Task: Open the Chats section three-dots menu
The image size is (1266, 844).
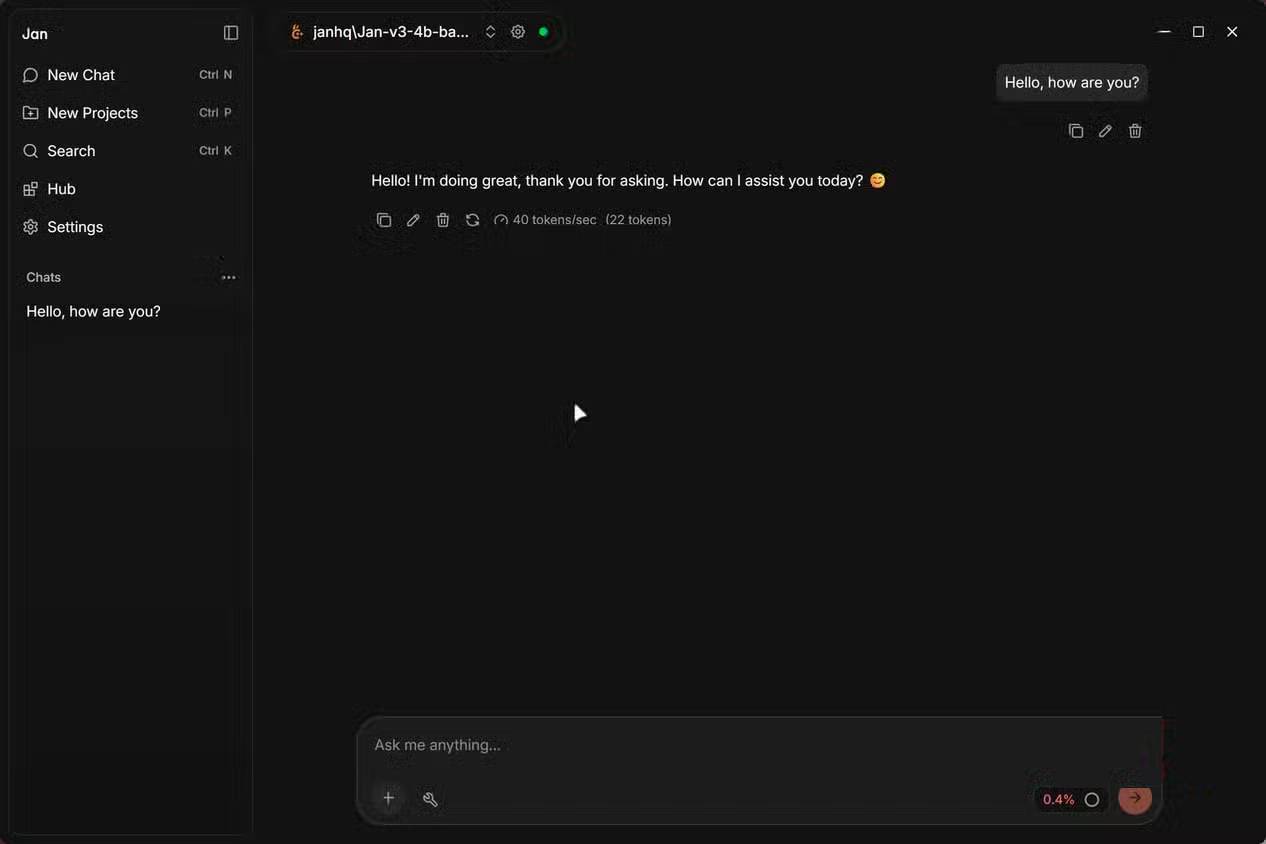Action: 229,278
